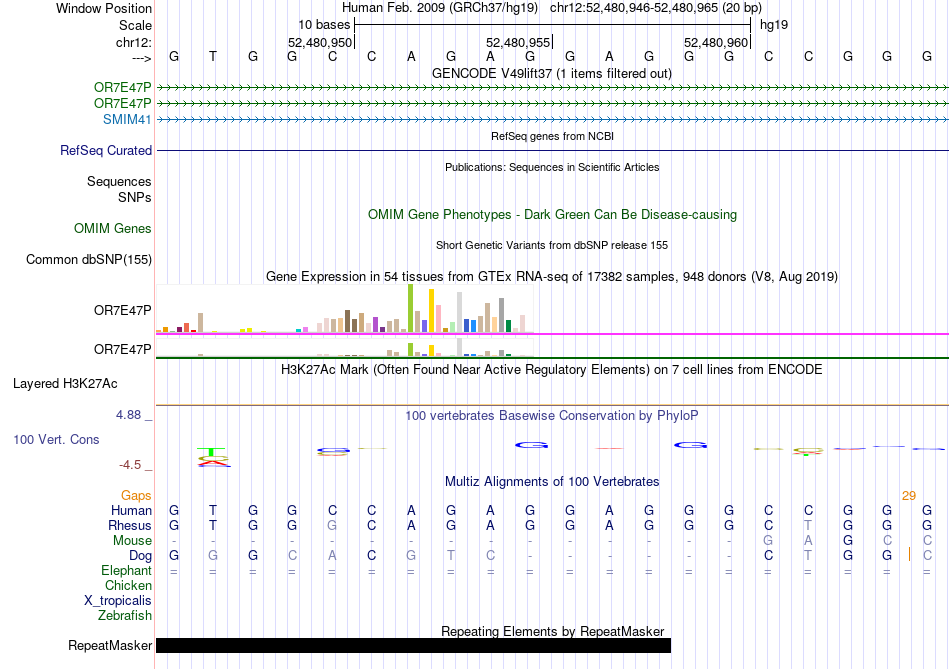Image resolution: width=950 pixels, height=669 pixels.
Task: Open the OMIM Genes track label
Action: click(x=112, y=228)
